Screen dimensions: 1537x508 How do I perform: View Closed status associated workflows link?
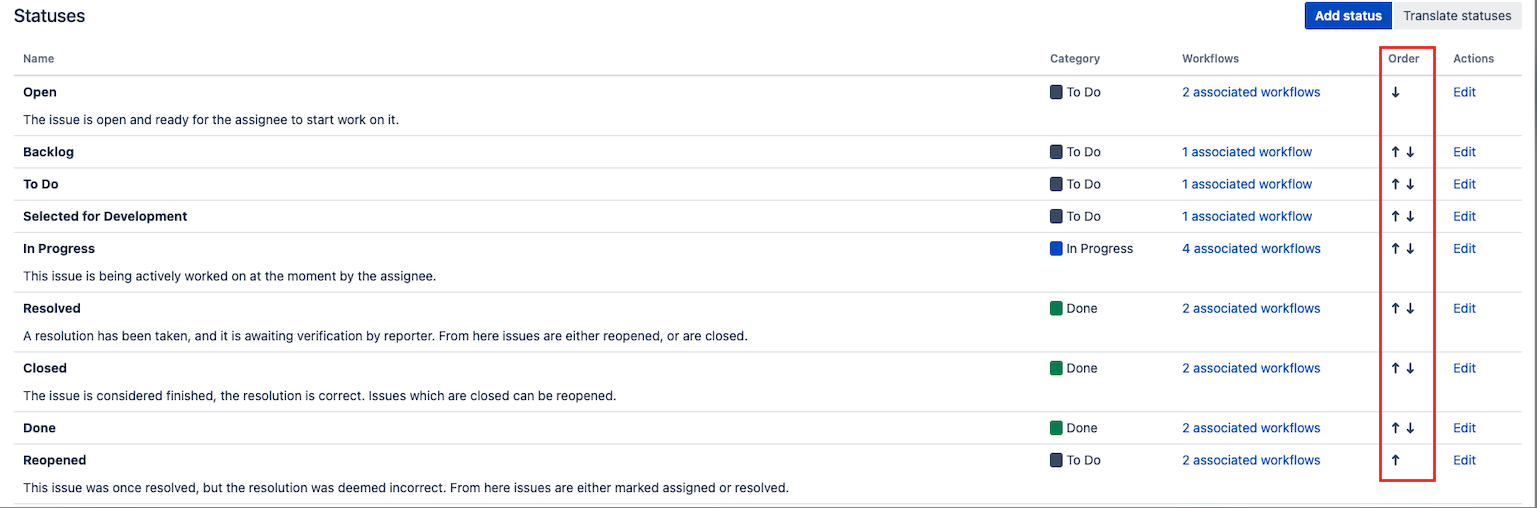1251,369
